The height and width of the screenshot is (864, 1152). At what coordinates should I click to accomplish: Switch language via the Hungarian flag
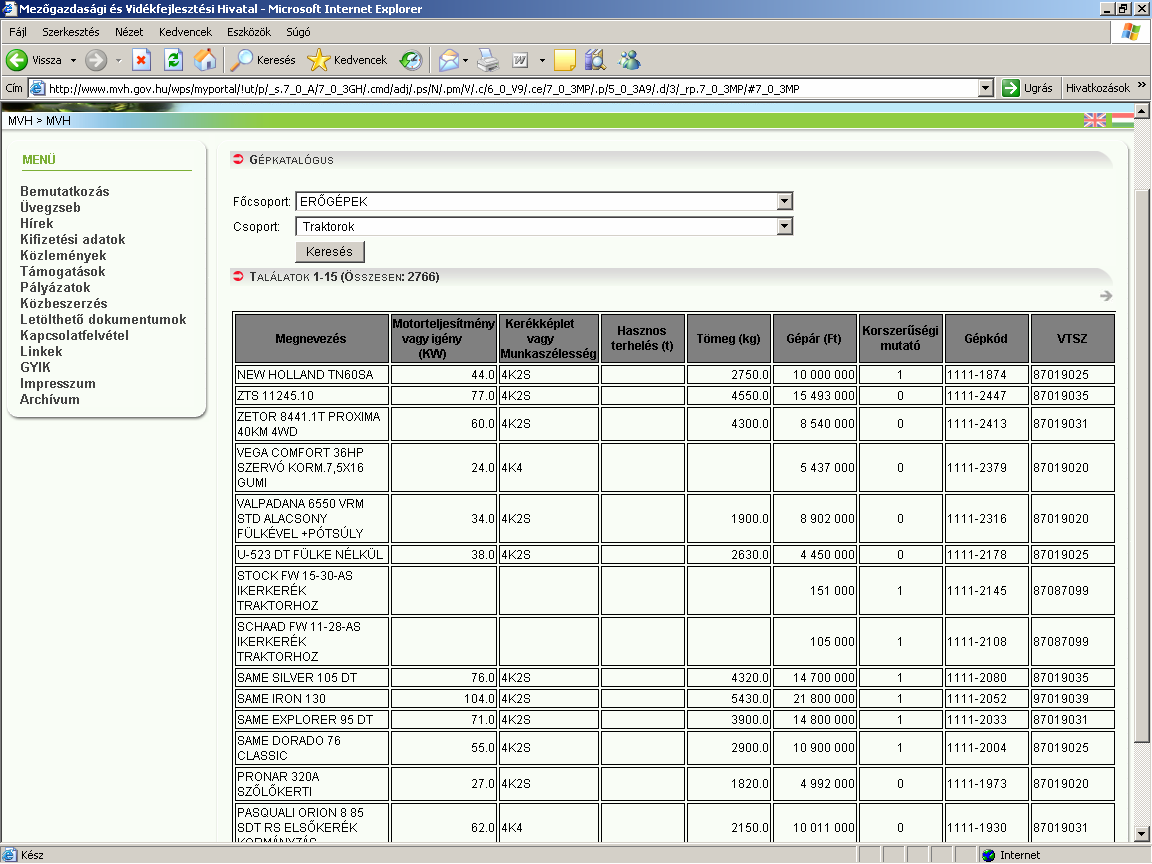pos(1122,120)
